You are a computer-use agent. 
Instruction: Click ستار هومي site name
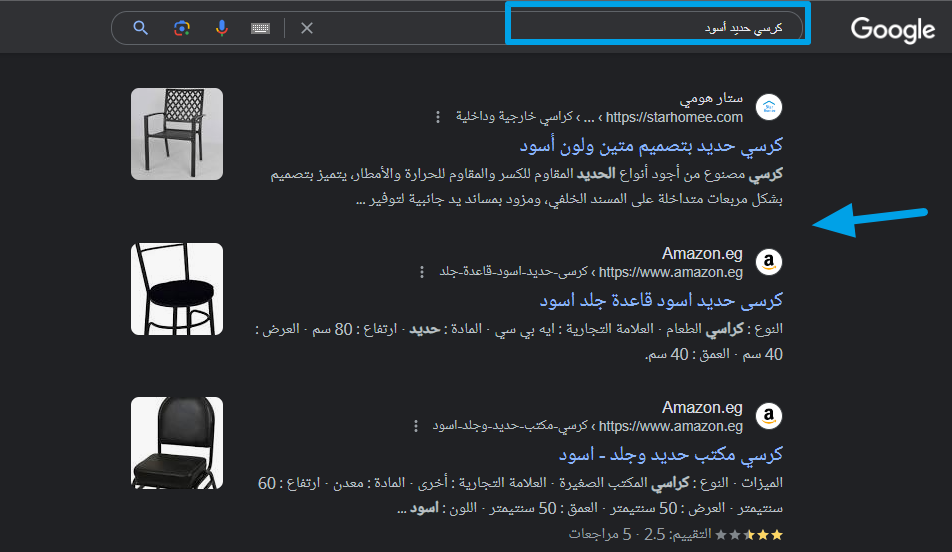point(711,98)
